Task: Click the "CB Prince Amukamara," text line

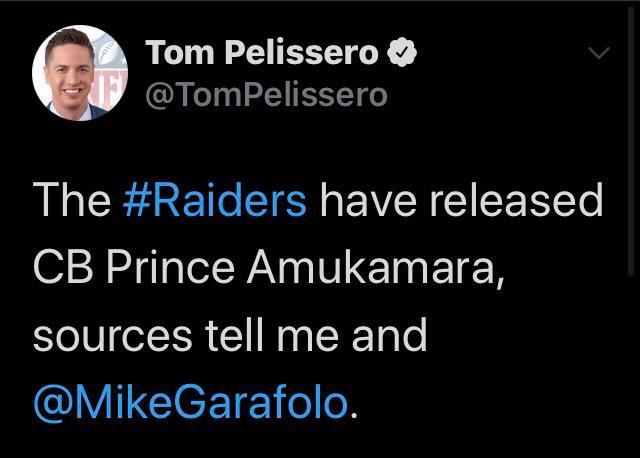Action: point(266,269)
